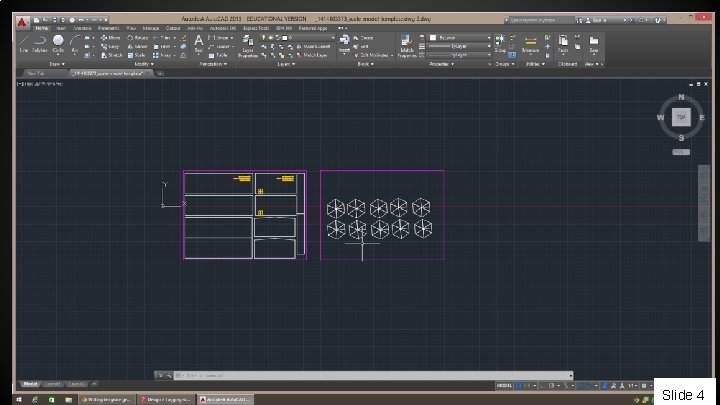Click the Text annotation tool
720x405 pixels.
199,41
